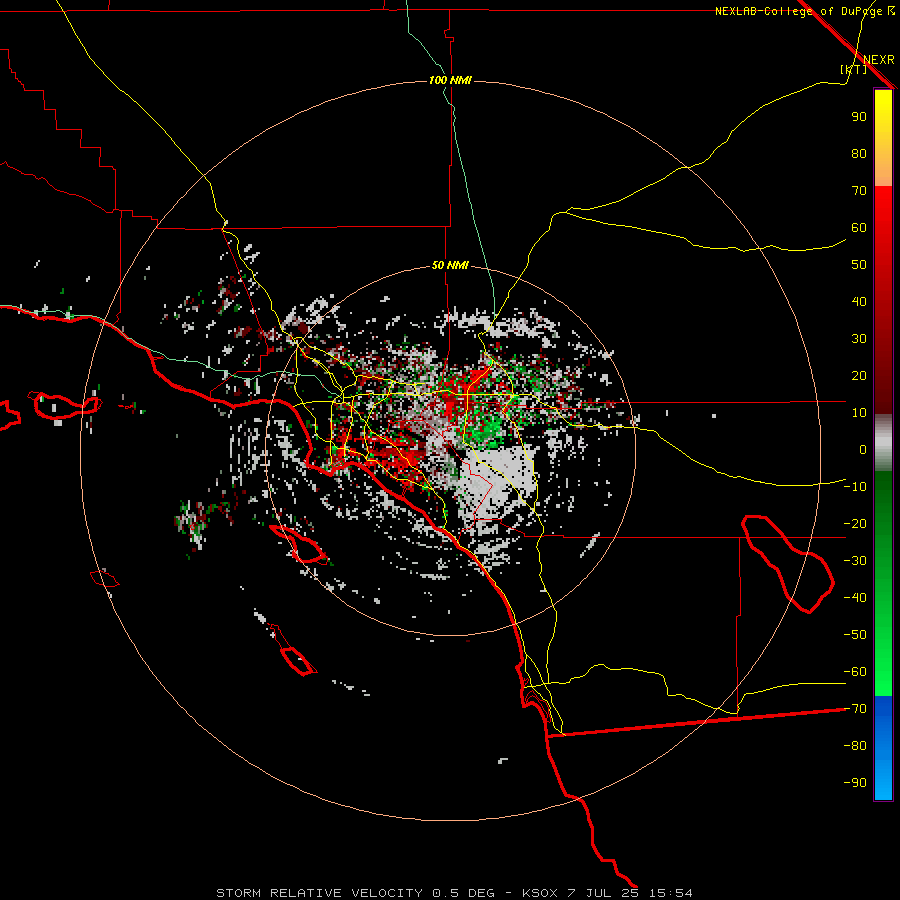Image resolution: width=900 pixels, height=900 pixels.
Task: Click the positive 40 scale value
Action: [x=859, y=301]
